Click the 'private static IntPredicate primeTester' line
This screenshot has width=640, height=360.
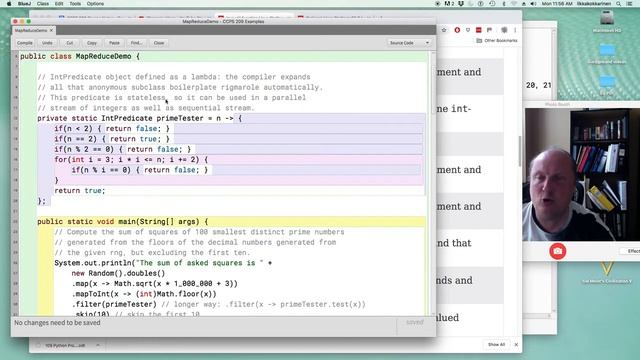(x=140, y=118)
